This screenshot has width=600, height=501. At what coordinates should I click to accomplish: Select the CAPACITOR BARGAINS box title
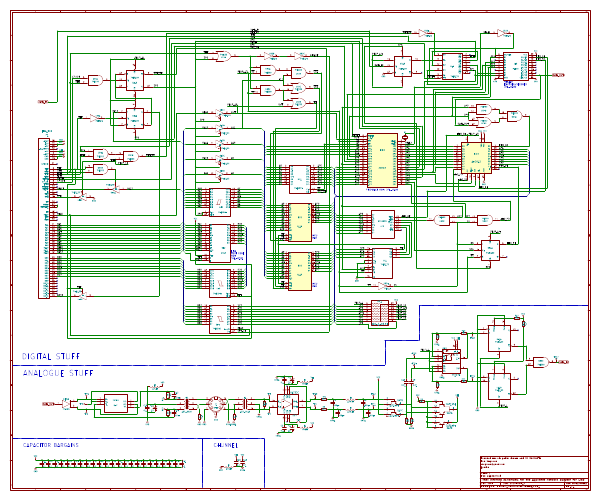[51, 444]
